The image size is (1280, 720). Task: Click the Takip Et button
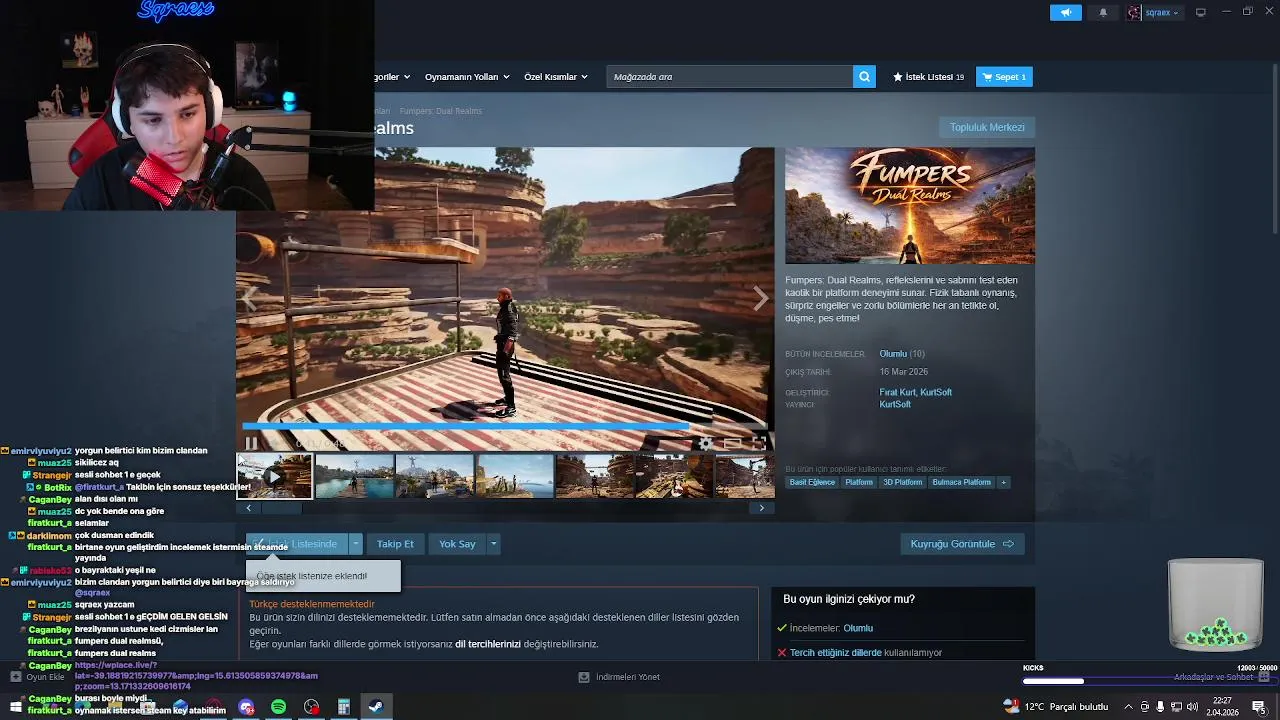click(395, 544)
